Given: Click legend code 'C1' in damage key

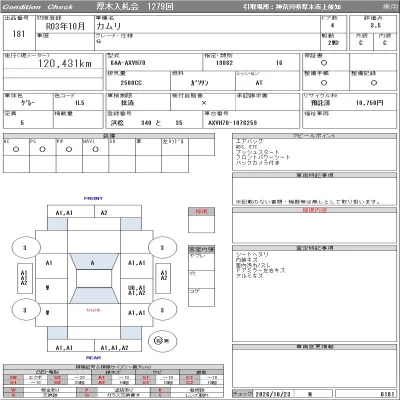Looking at the screenshot, I should pyautogui.click(x=189, y=378).
